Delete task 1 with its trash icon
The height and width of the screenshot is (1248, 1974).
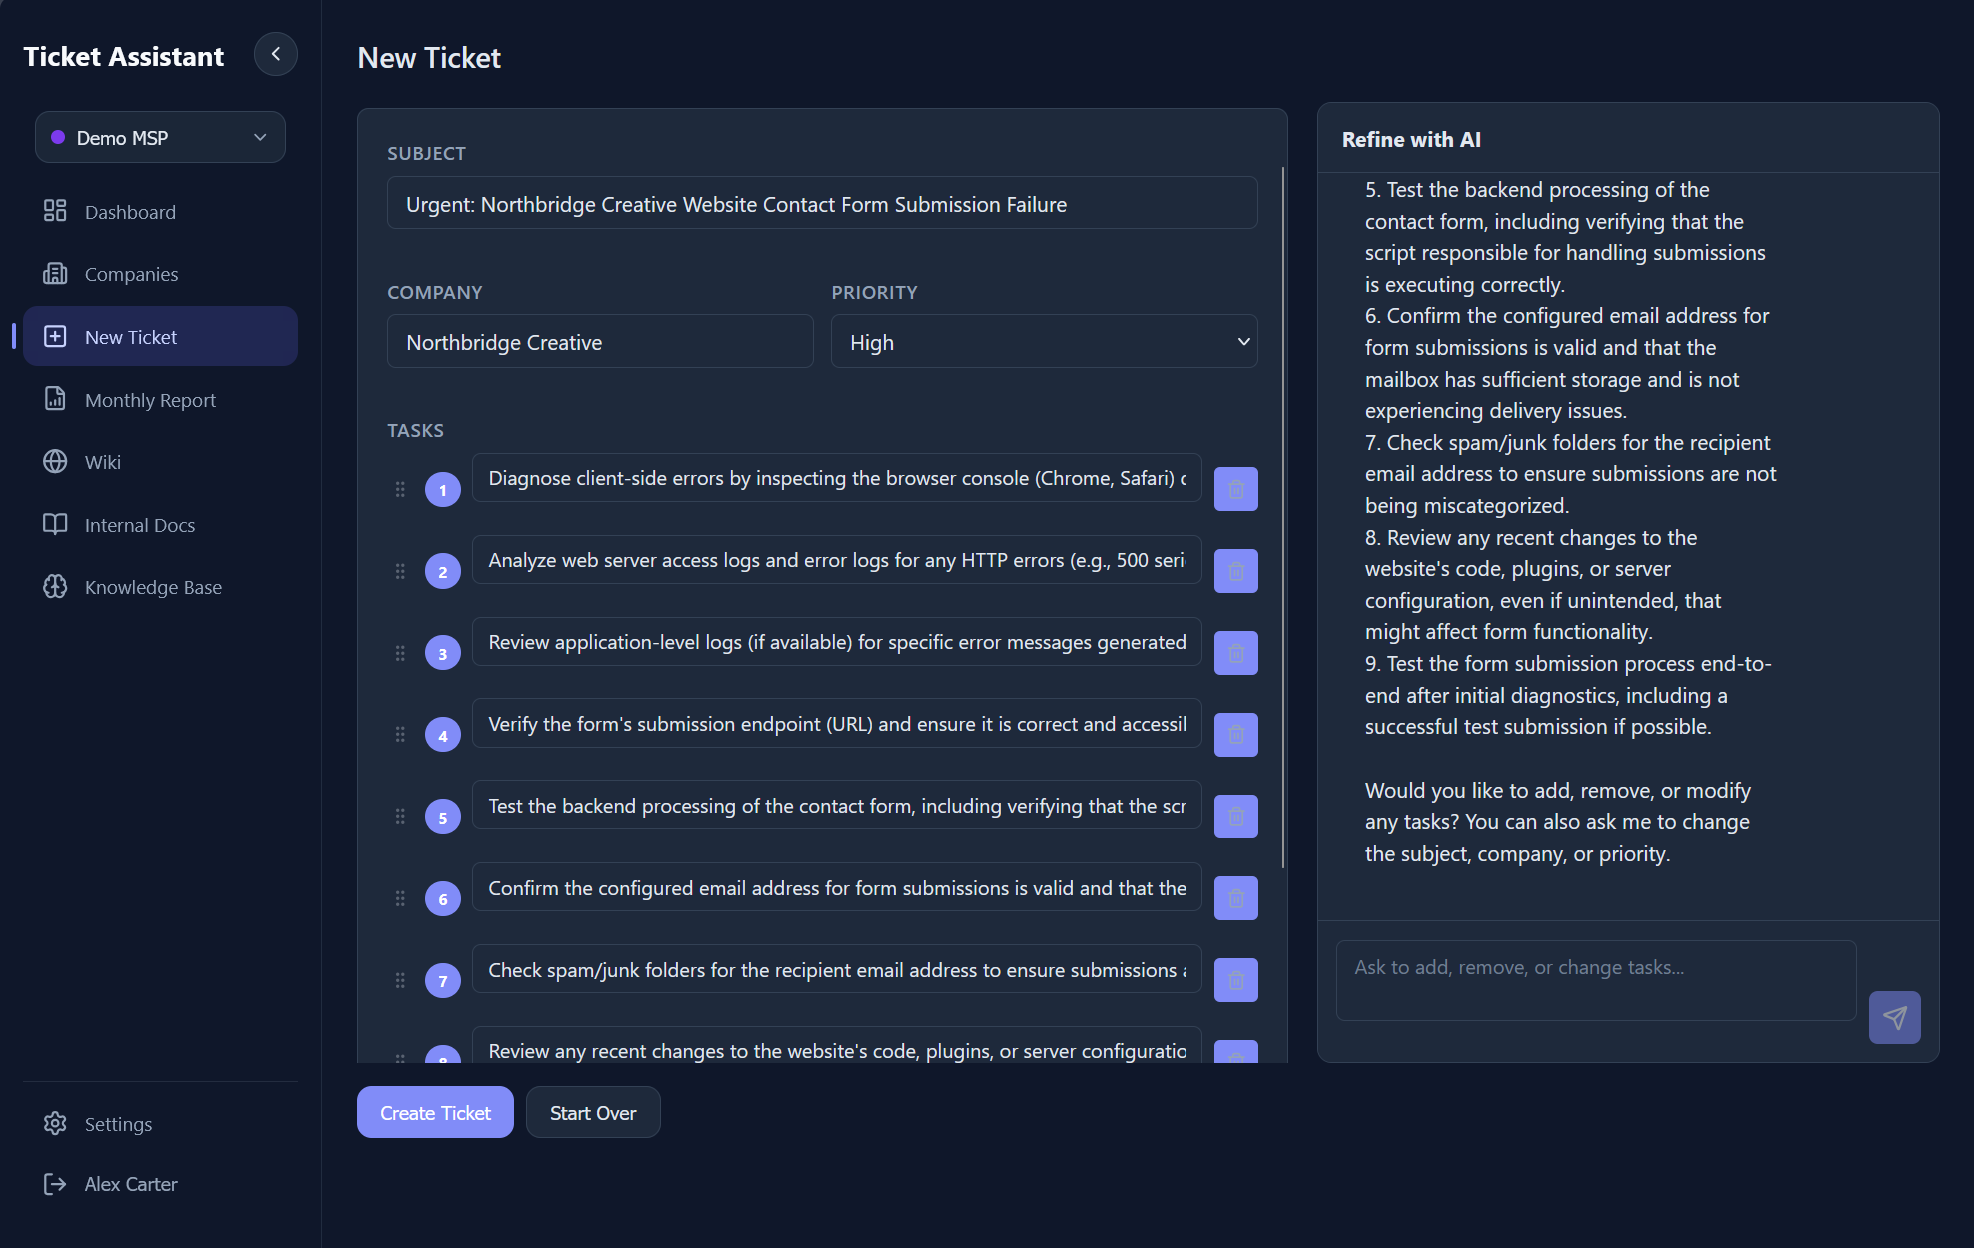point(1235,489)
